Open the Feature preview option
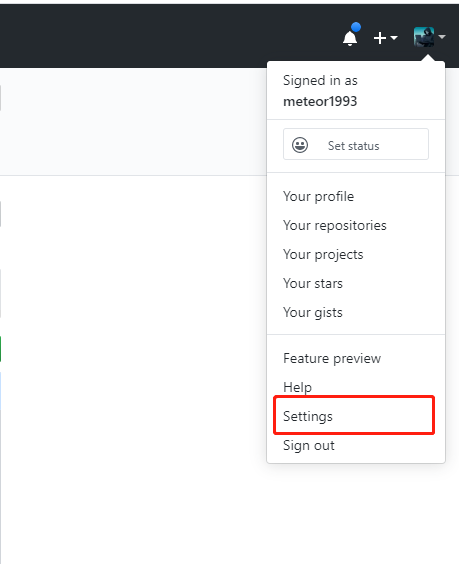Screen dimensions: 459x564 pos(332,359)
